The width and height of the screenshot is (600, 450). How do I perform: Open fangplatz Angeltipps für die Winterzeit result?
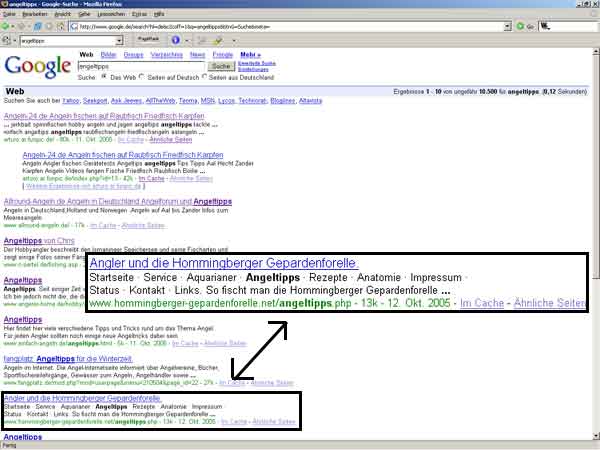pyautogui.click(x=68, y=359)
